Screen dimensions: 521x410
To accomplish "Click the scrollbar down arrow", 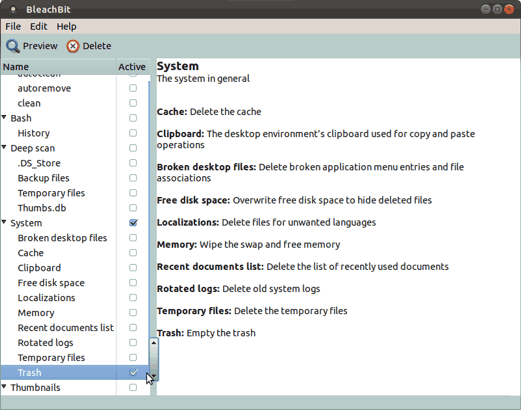I will pos(154,376).
